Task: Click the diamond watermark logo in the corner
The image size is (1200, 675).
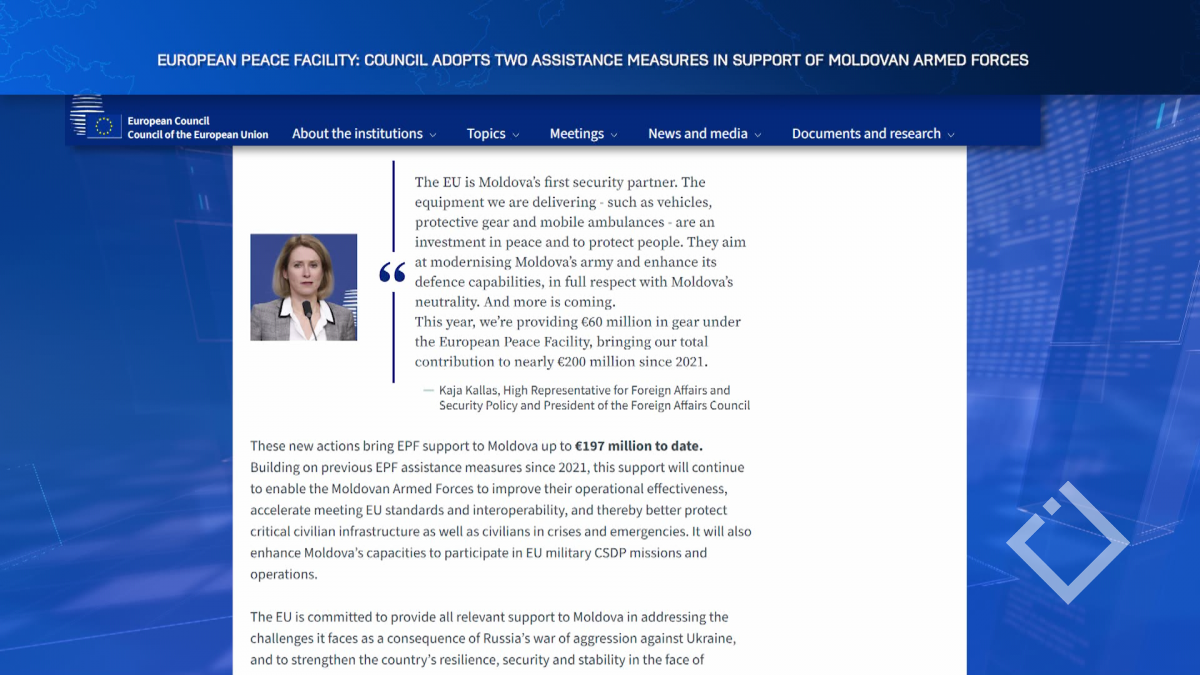Action: coord(1067,543)
